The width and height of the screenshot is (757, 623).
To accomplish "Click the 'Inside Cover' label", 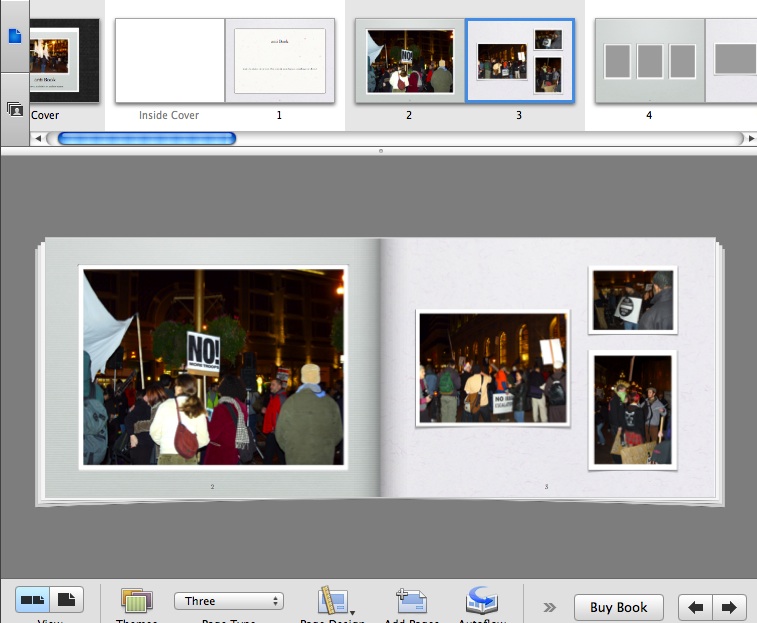I will (x=169, y=115).
